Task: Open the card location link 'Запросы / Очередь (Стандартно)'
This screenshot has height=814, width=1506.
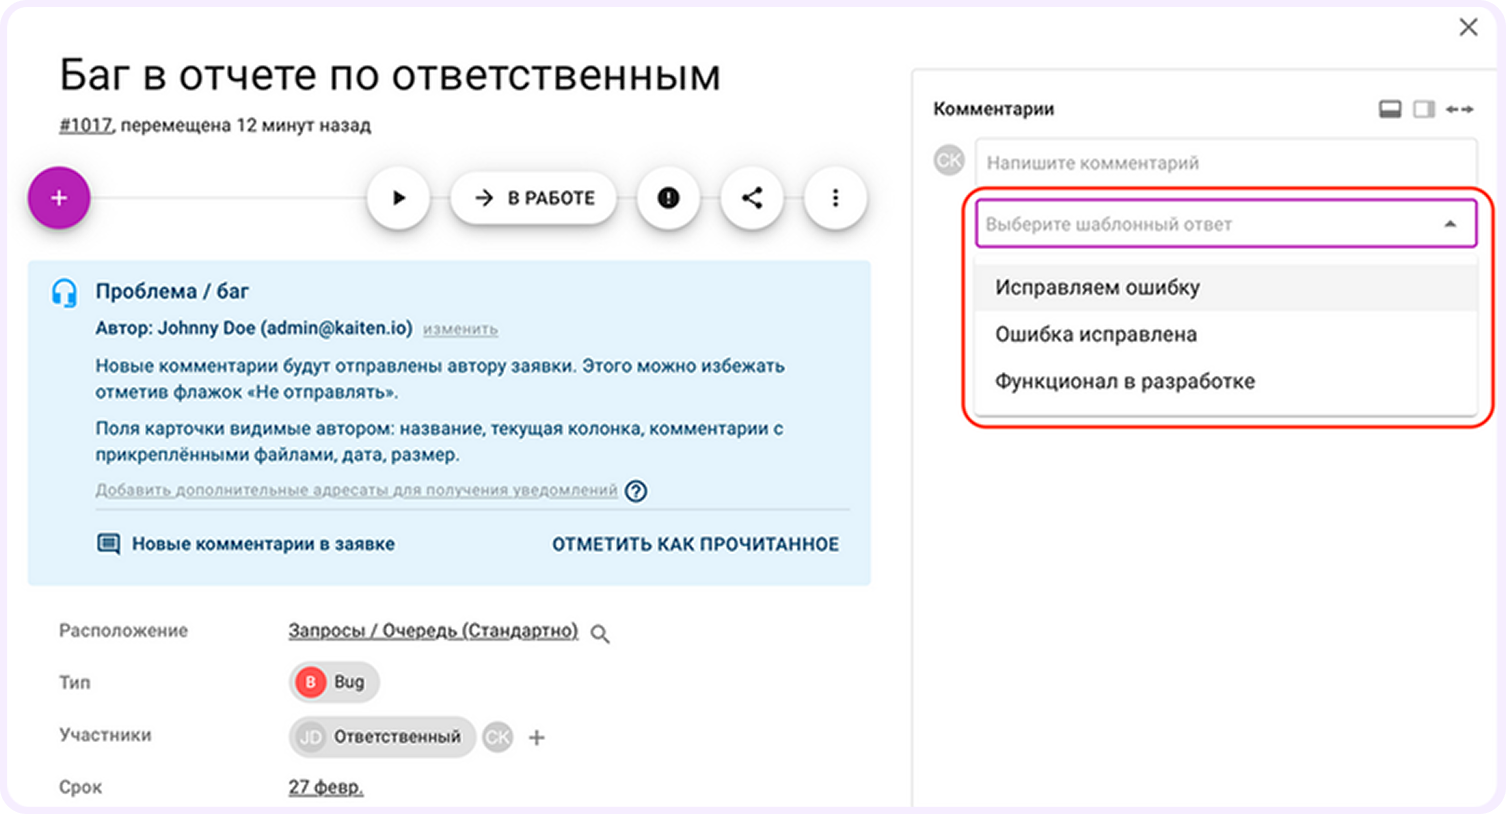Action: [x=432, y=631]
